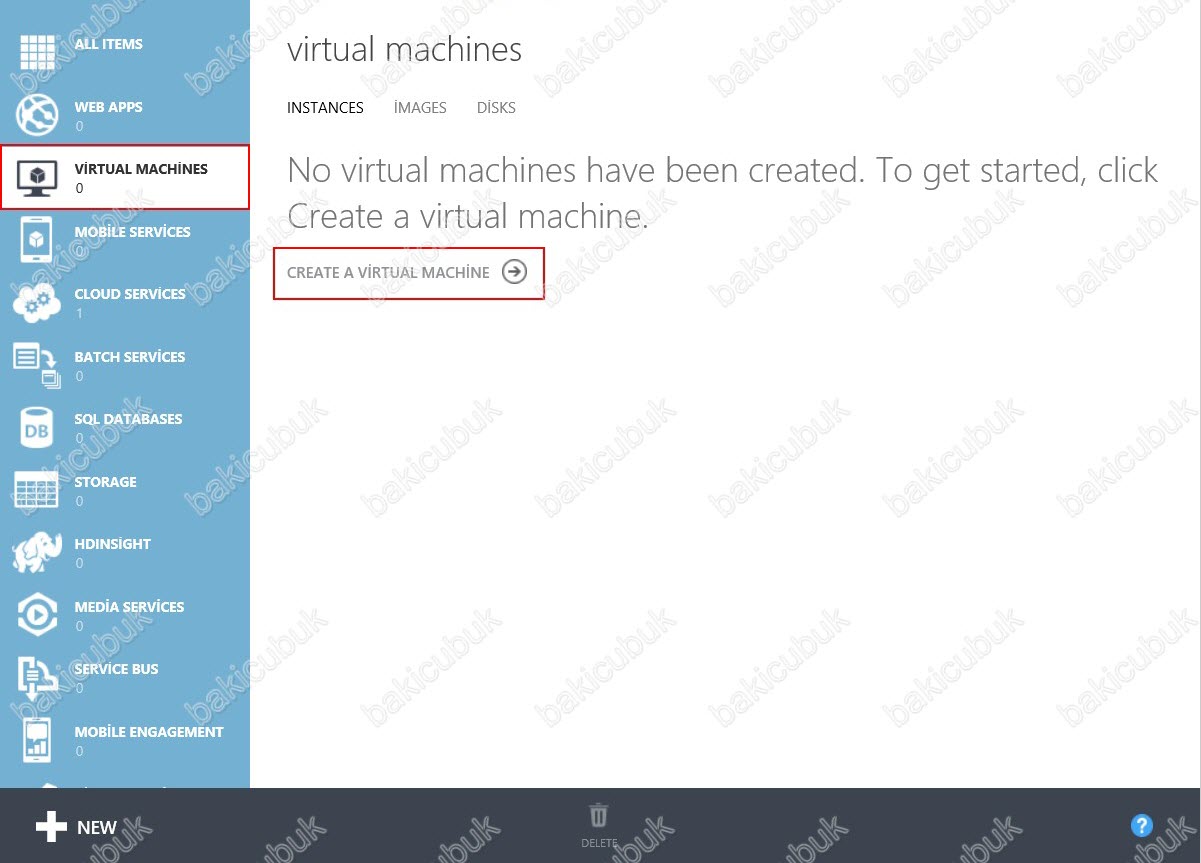Open the blue help question mark

click(x=1142, y=825)
